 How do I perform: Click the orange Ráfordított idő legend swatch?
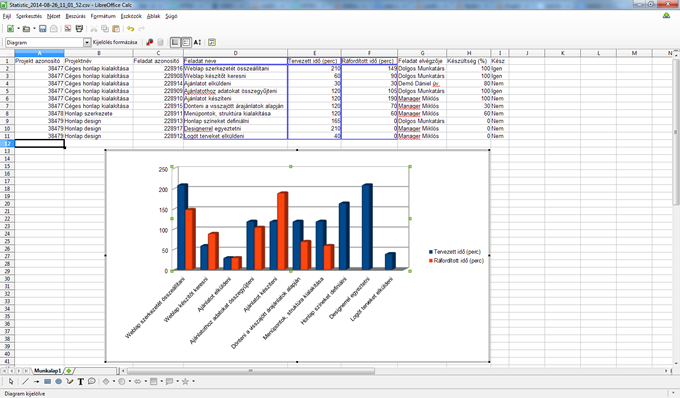pos(431,261)
